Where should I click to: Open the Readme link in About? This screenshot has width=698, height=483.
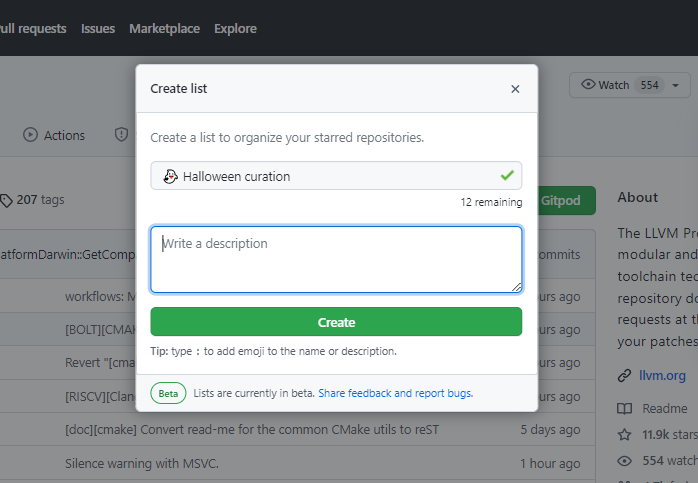(x=665, y=408)
